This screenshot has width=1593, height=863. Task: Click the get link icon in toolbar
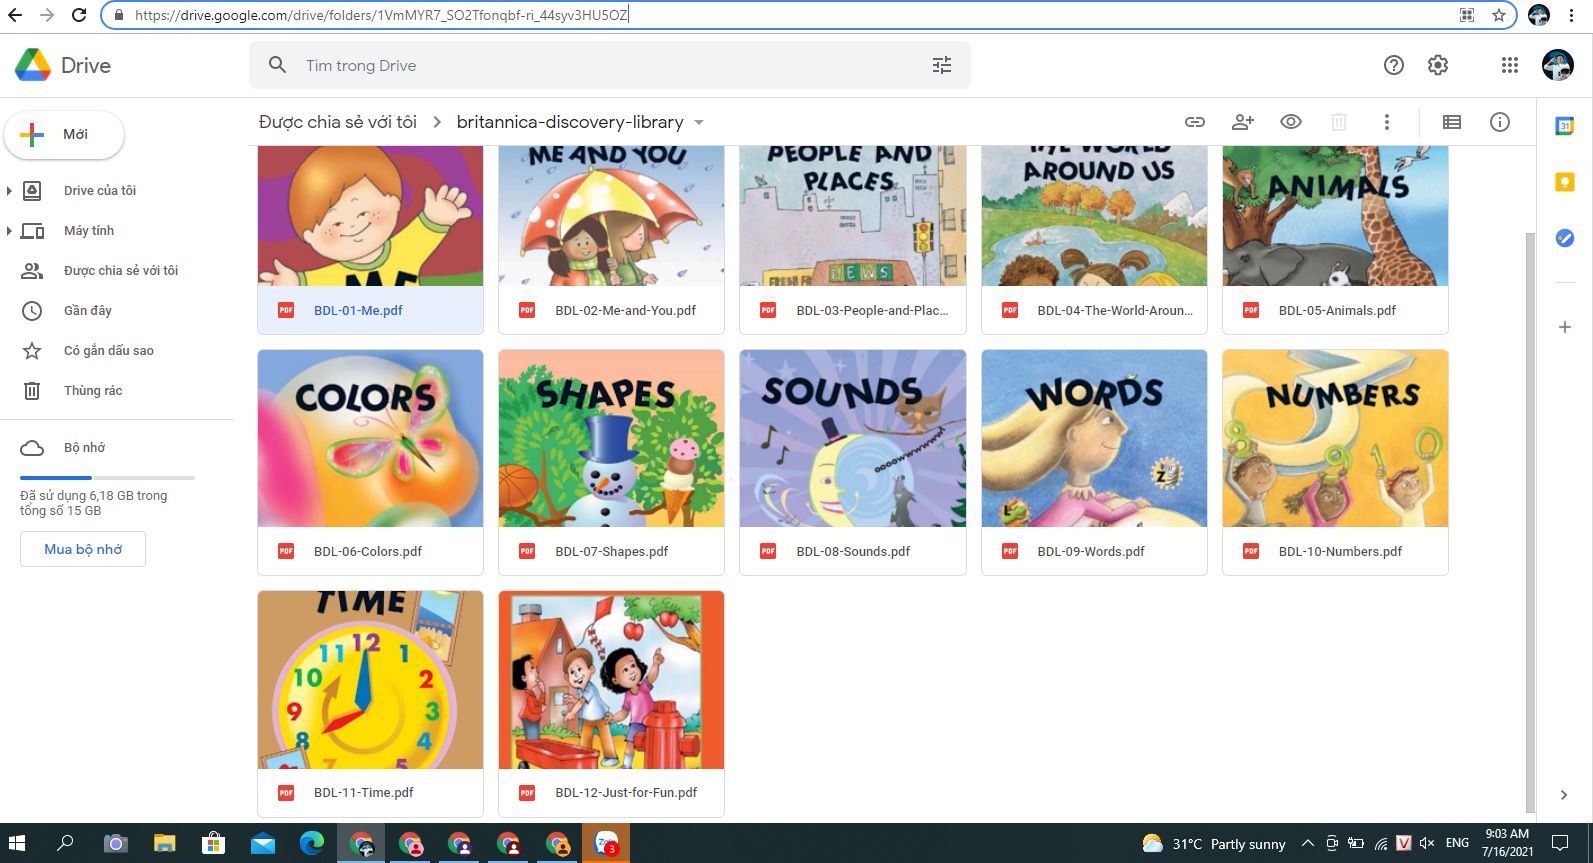point(1194,122)
